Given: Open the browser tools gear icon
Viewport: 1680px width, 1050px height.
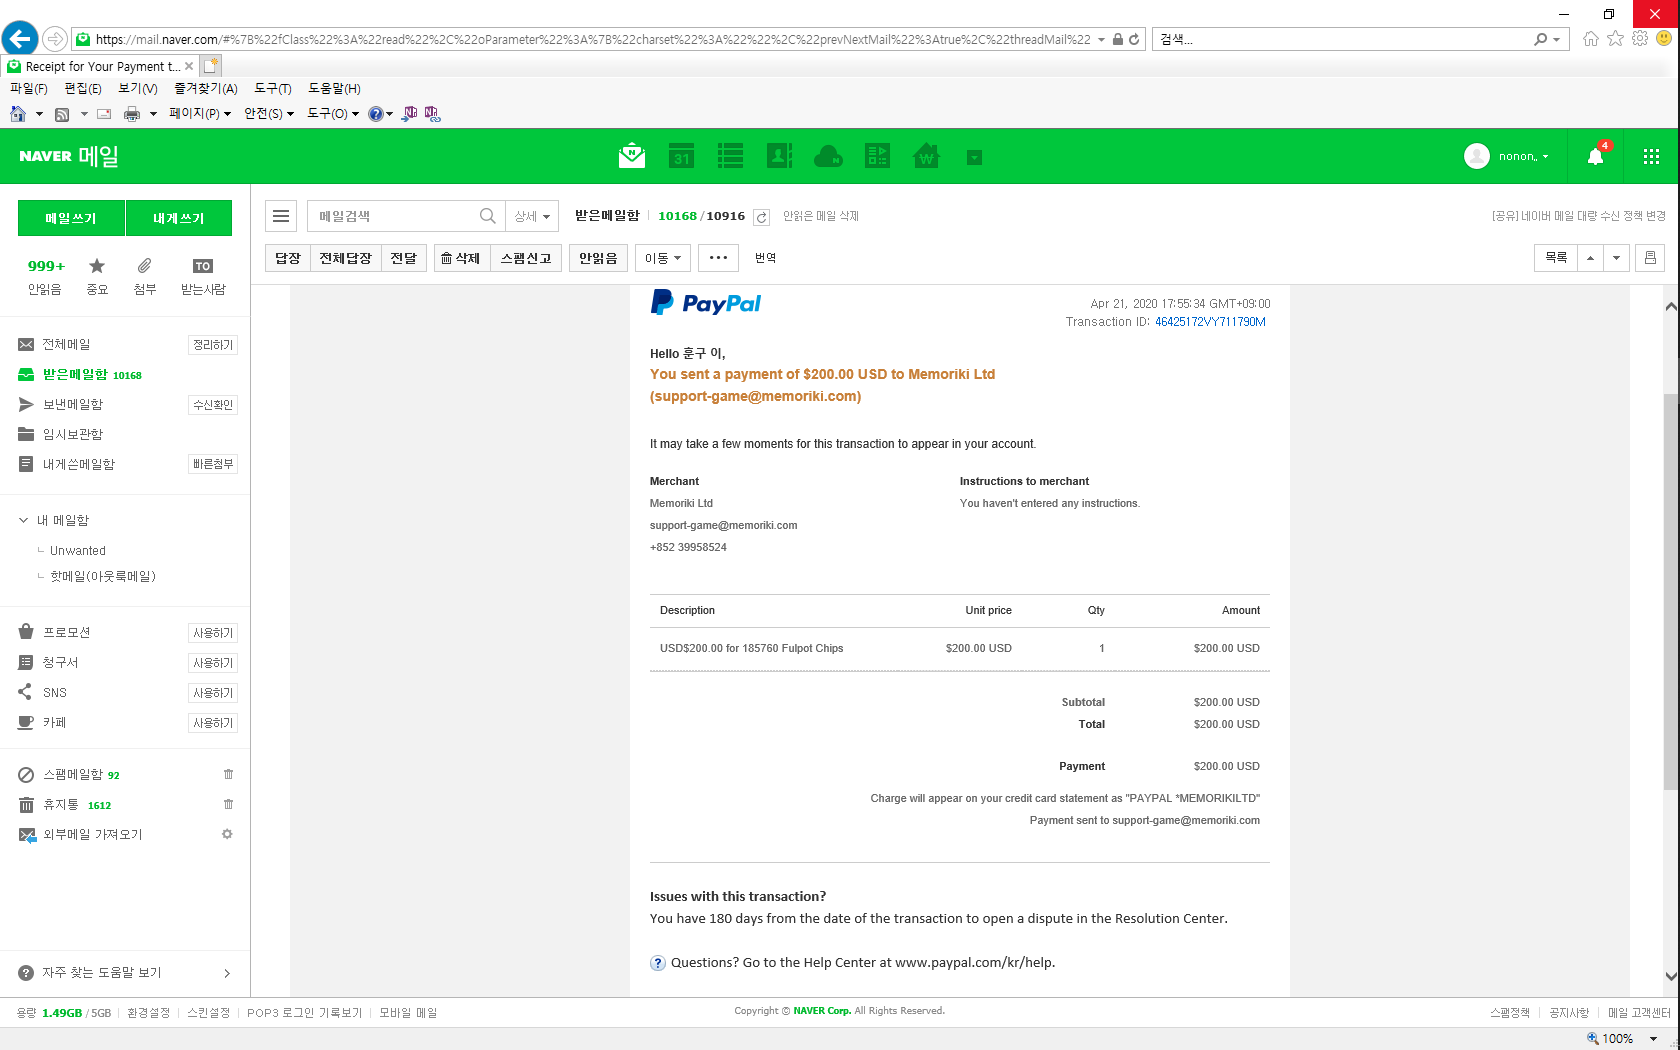Looking at the screenshot, I should pyautogui.click(x=1640, y=39).
